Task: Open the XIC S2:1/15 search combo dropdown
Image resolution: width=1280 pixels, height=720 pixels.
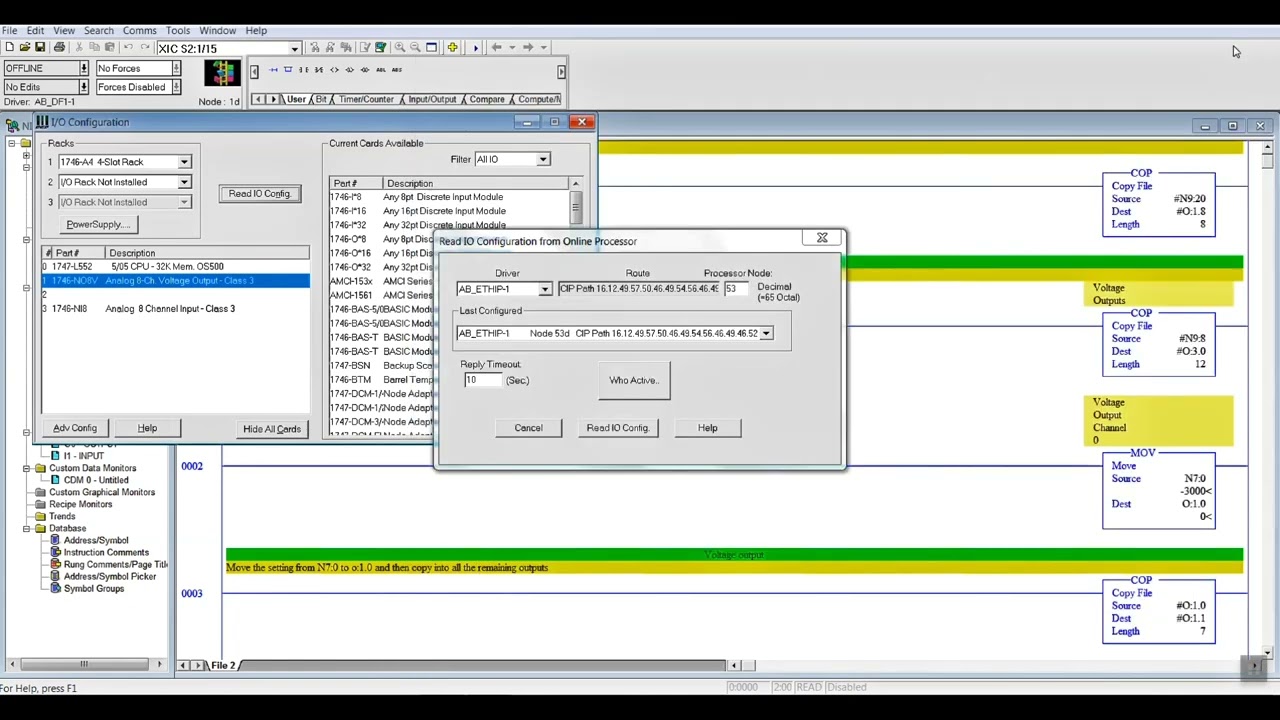Action: click(295, 48)
